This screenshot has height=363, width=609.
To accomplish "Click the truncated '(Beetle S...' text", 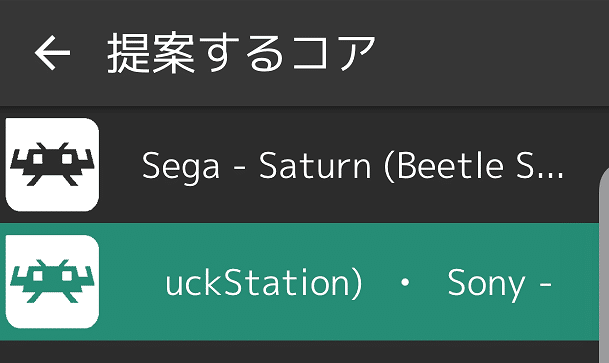I will pyautogui.click(x=473, y=166).
